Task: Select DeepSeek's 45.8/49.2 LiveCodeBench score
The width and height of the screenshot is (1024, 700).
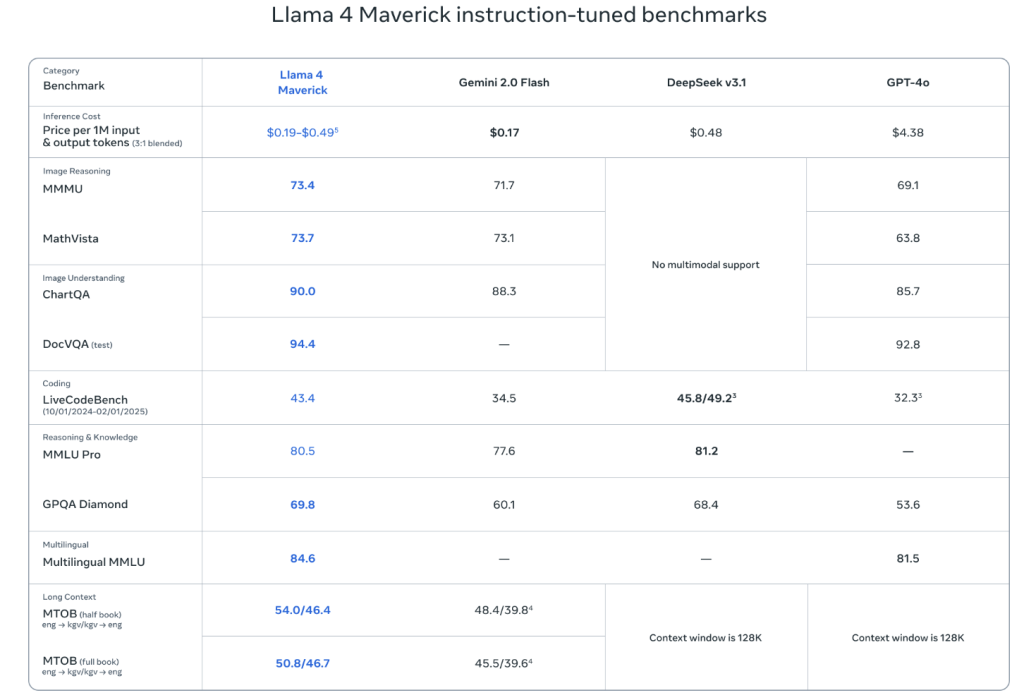Action: click(704, 398)
